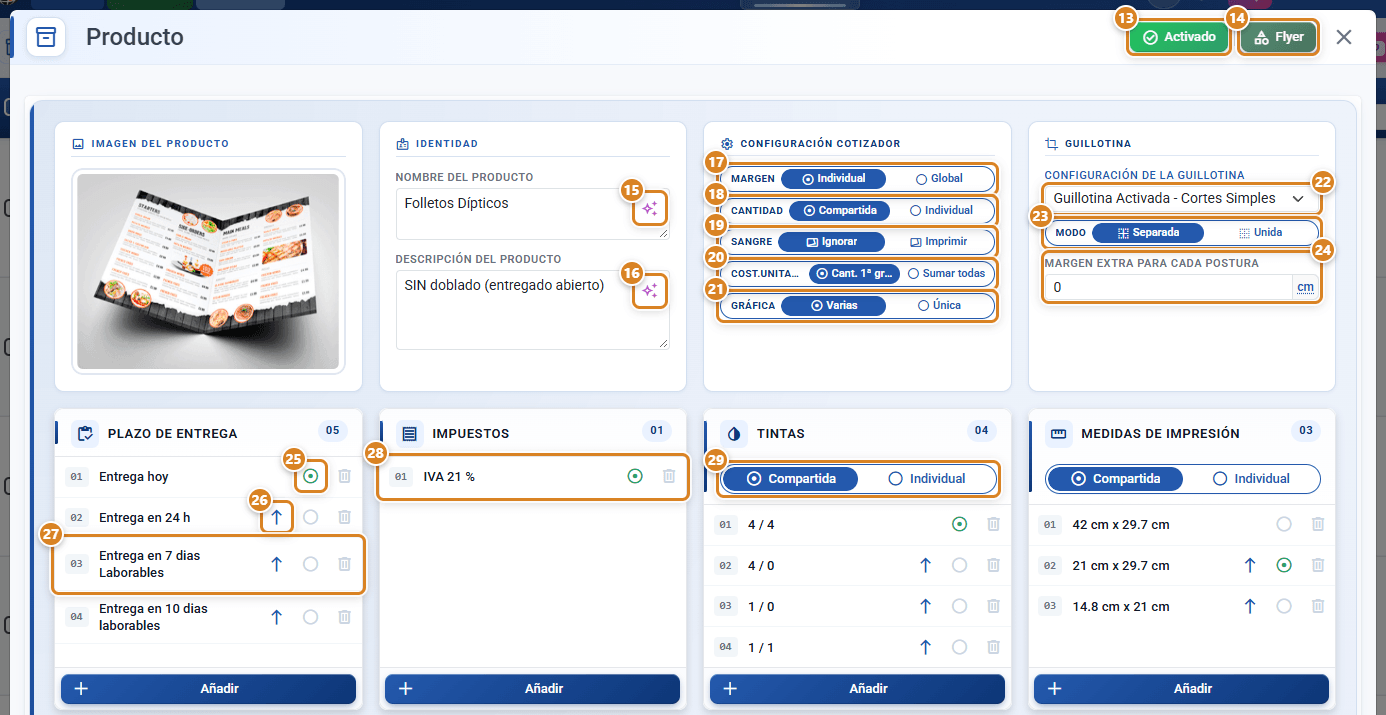1386x715 pixels.
Task: Open the Flyer button
Action: [1279, 37]
